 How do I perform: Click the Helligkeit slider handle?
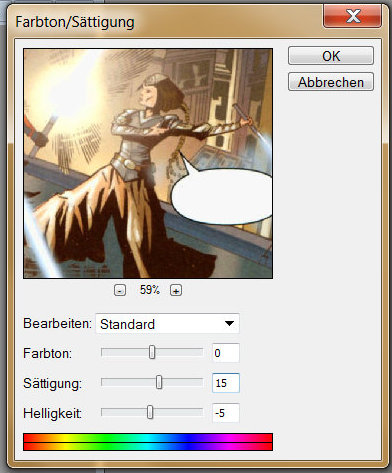150,412
